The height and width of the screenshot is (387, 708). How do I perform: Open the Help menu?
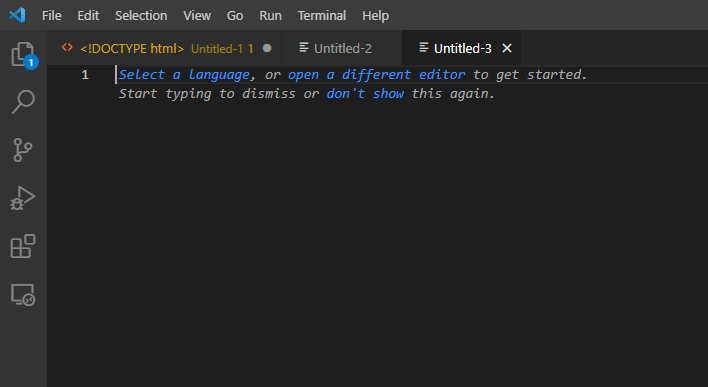coord(375,15)
